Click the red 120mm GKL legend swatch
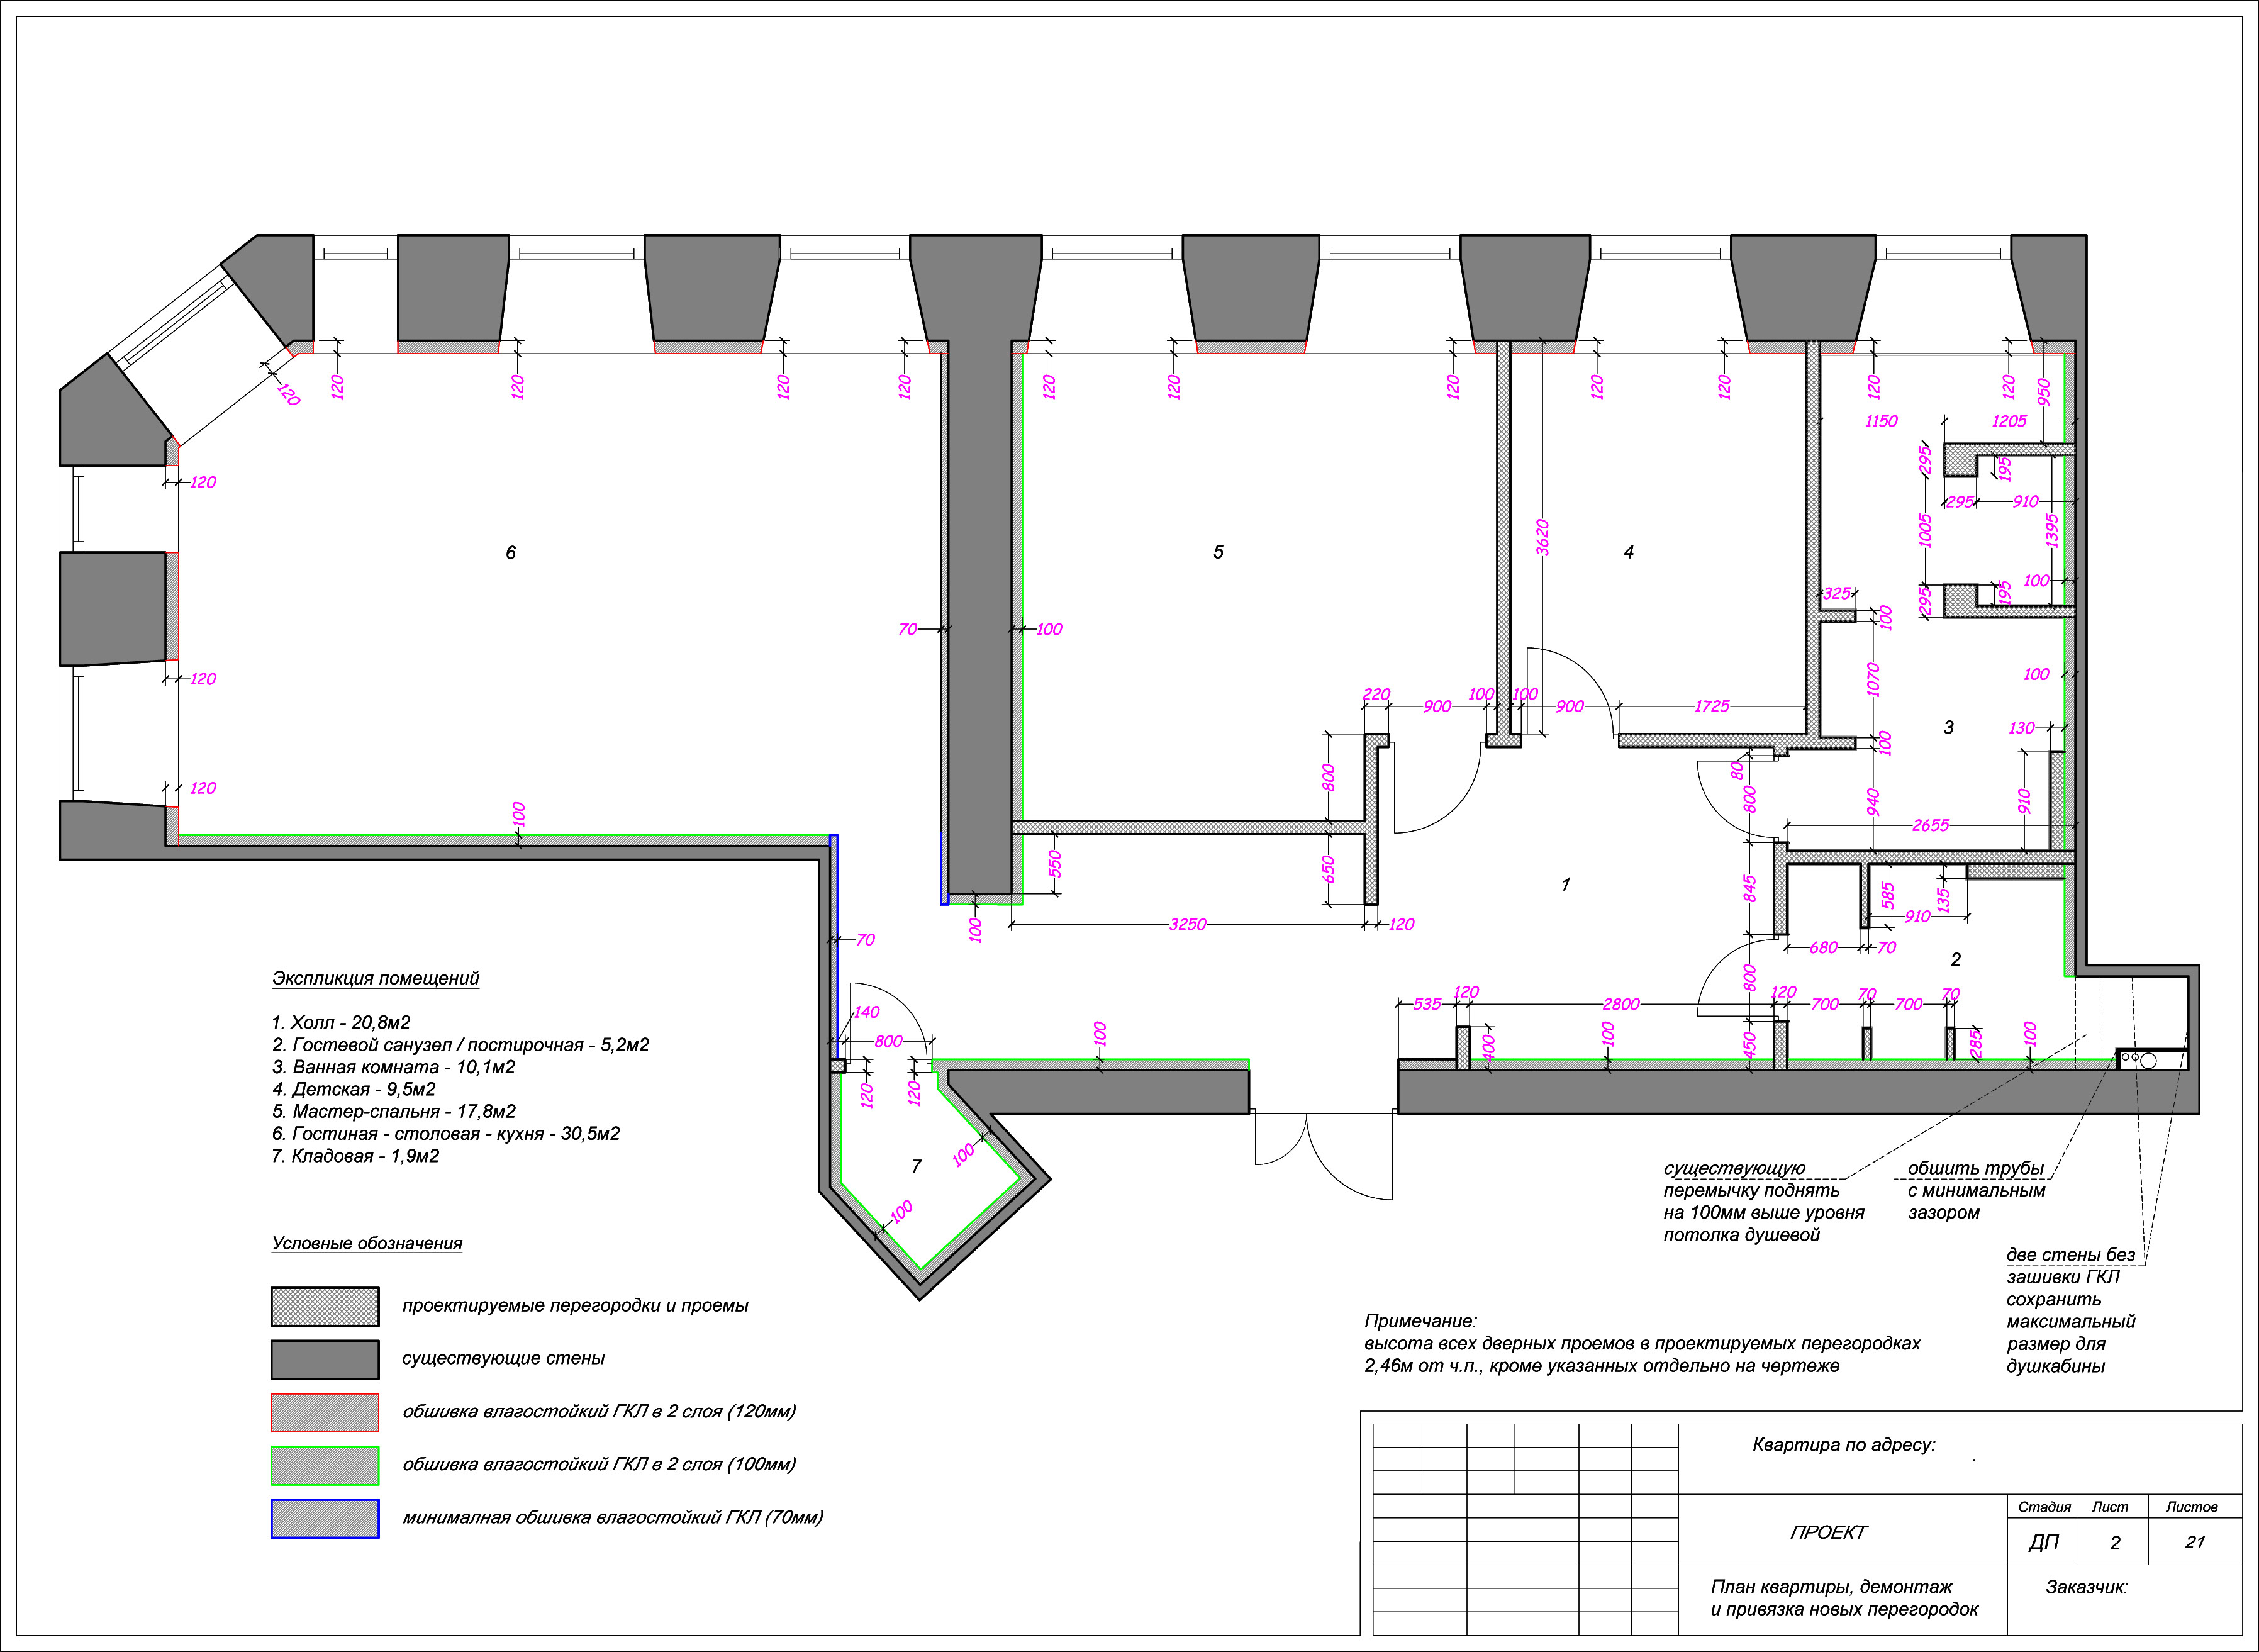The width and height of the screenshot is (2259, 1652). click(324, 1412)
